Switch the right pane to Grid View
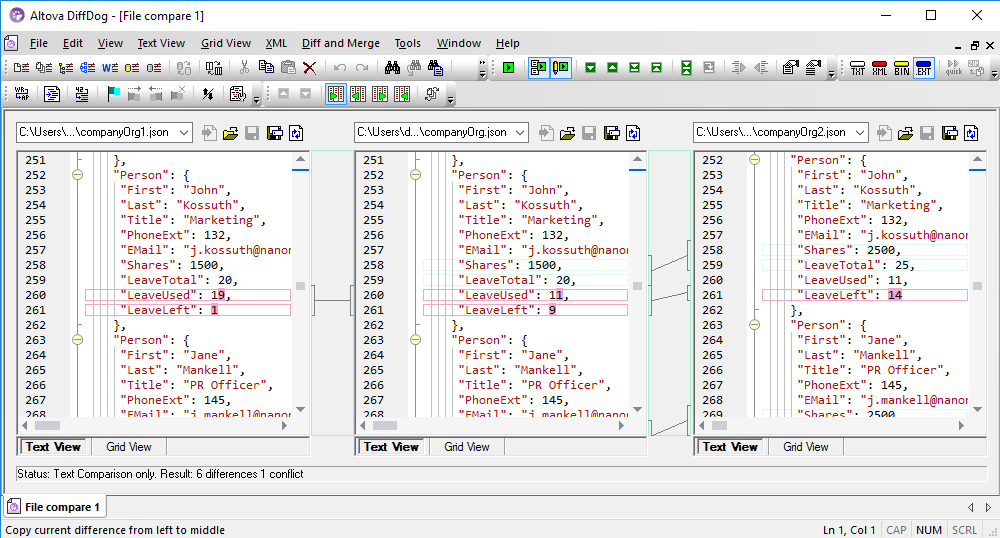Viewport: 1000px width, 538px height. click(x=806, y=447)
